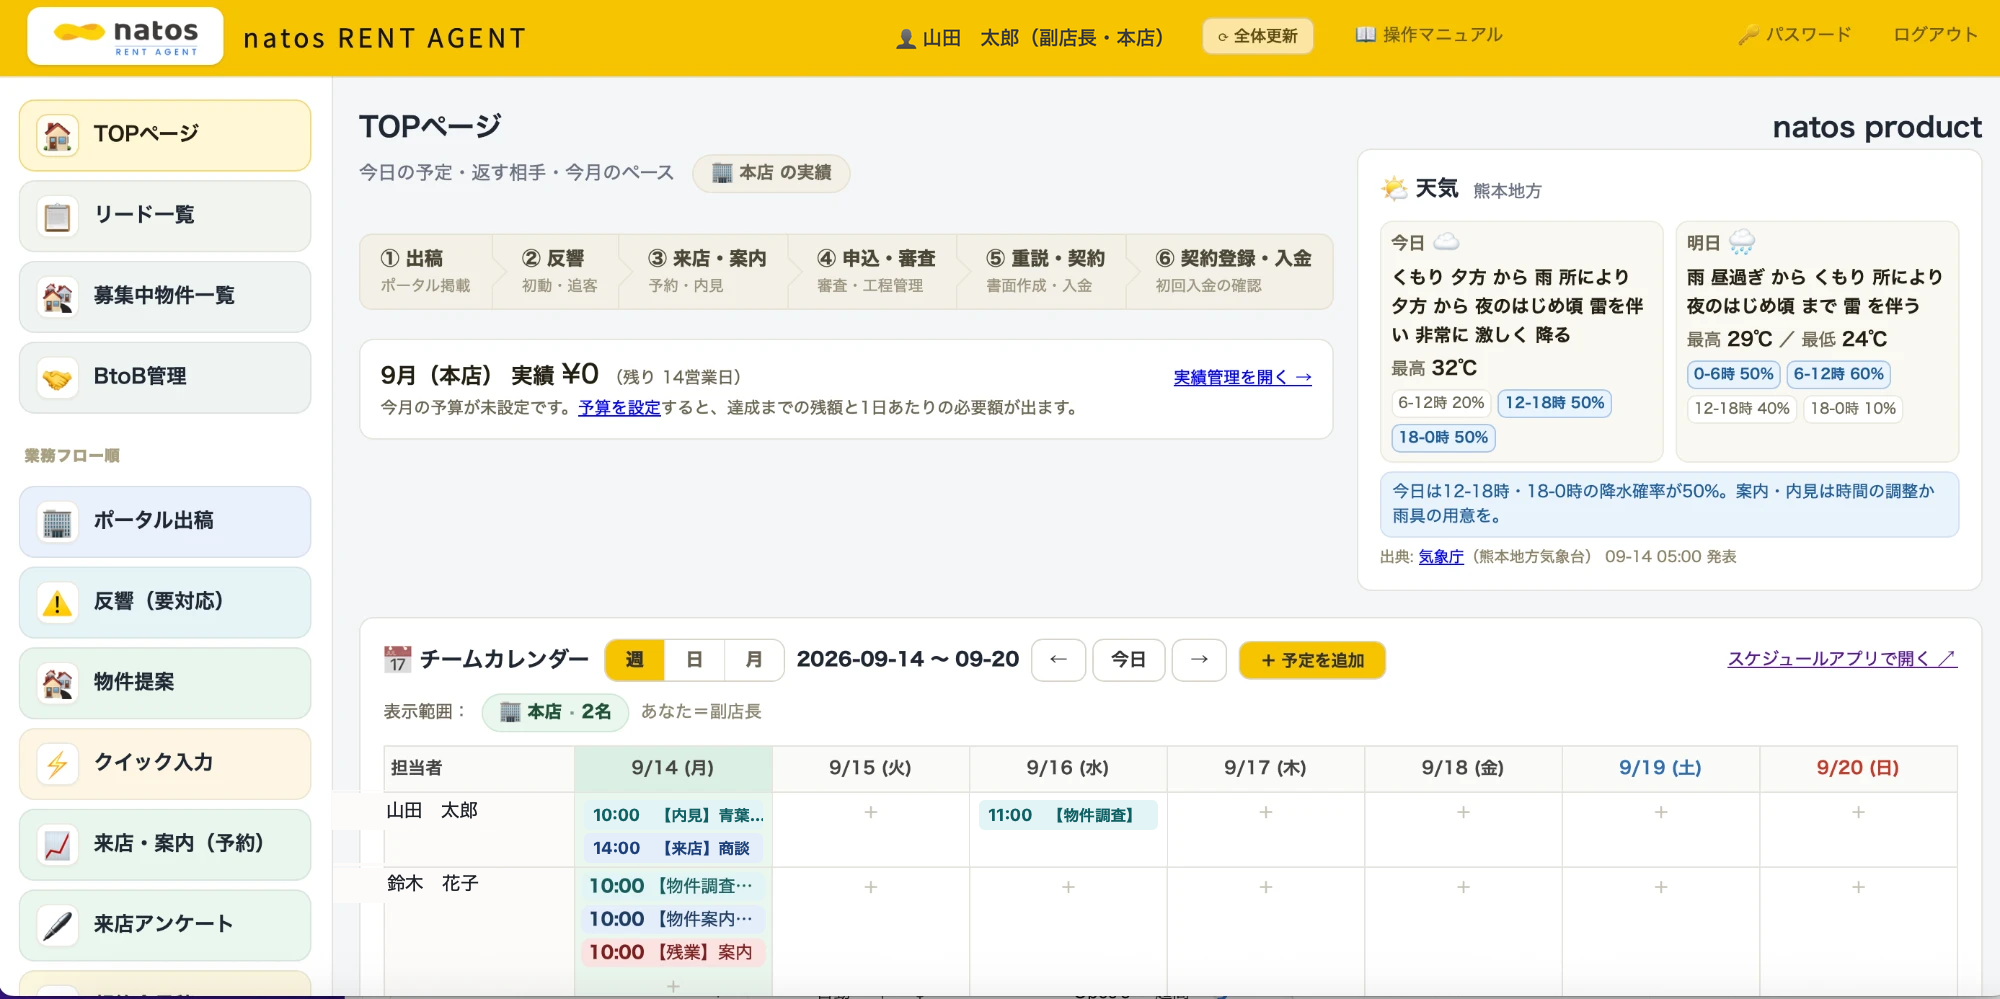This screenshot has height=999, width=2000.
Task: Add event for 山田 太郎 on 9/15 (火)
Action: [x=871, y=813]
